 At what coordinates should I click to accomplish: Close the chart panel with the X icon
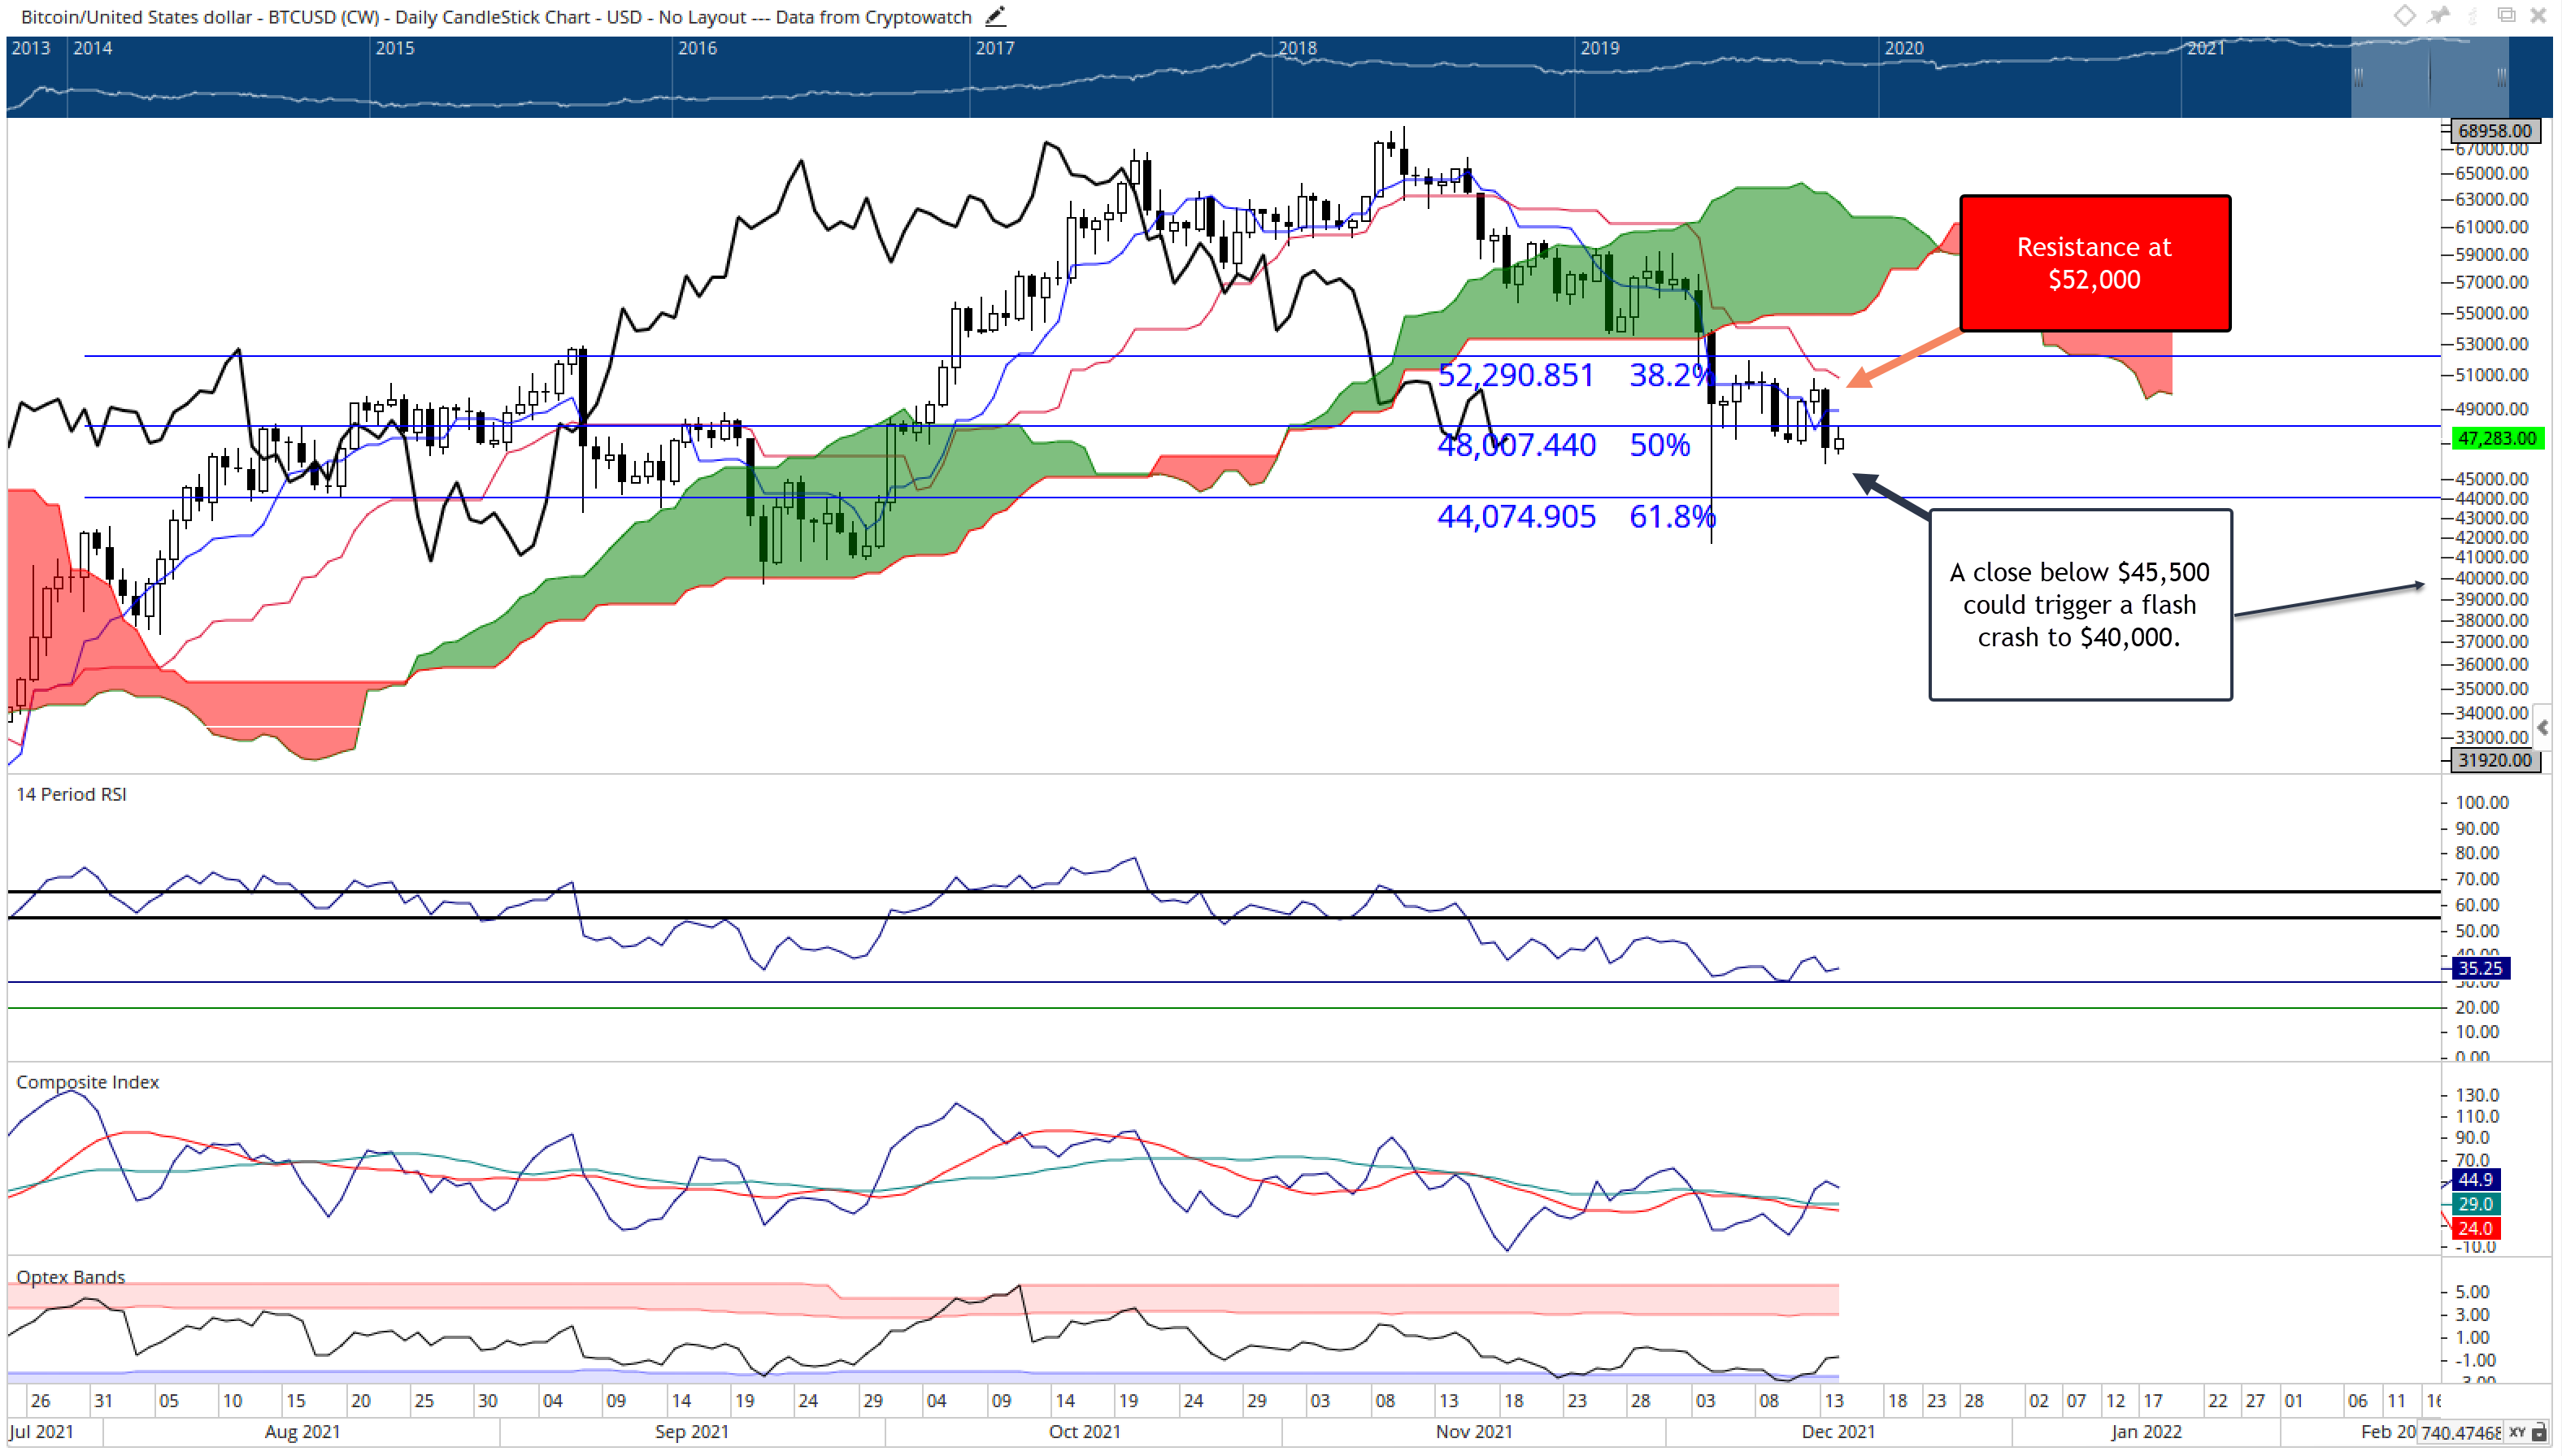[2538, 15]
